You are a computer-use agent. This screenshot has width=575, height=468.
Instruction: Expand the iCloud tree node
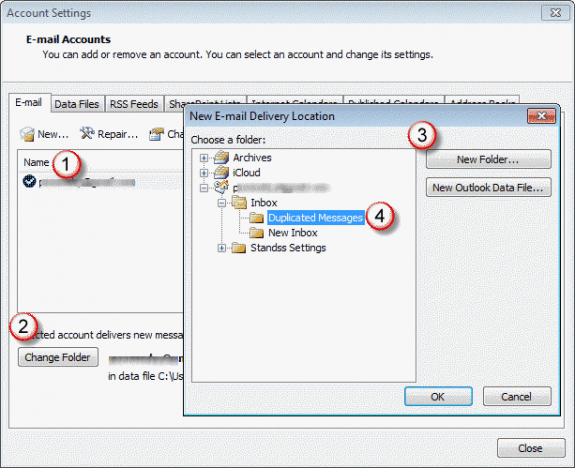[x=204, y=173]
